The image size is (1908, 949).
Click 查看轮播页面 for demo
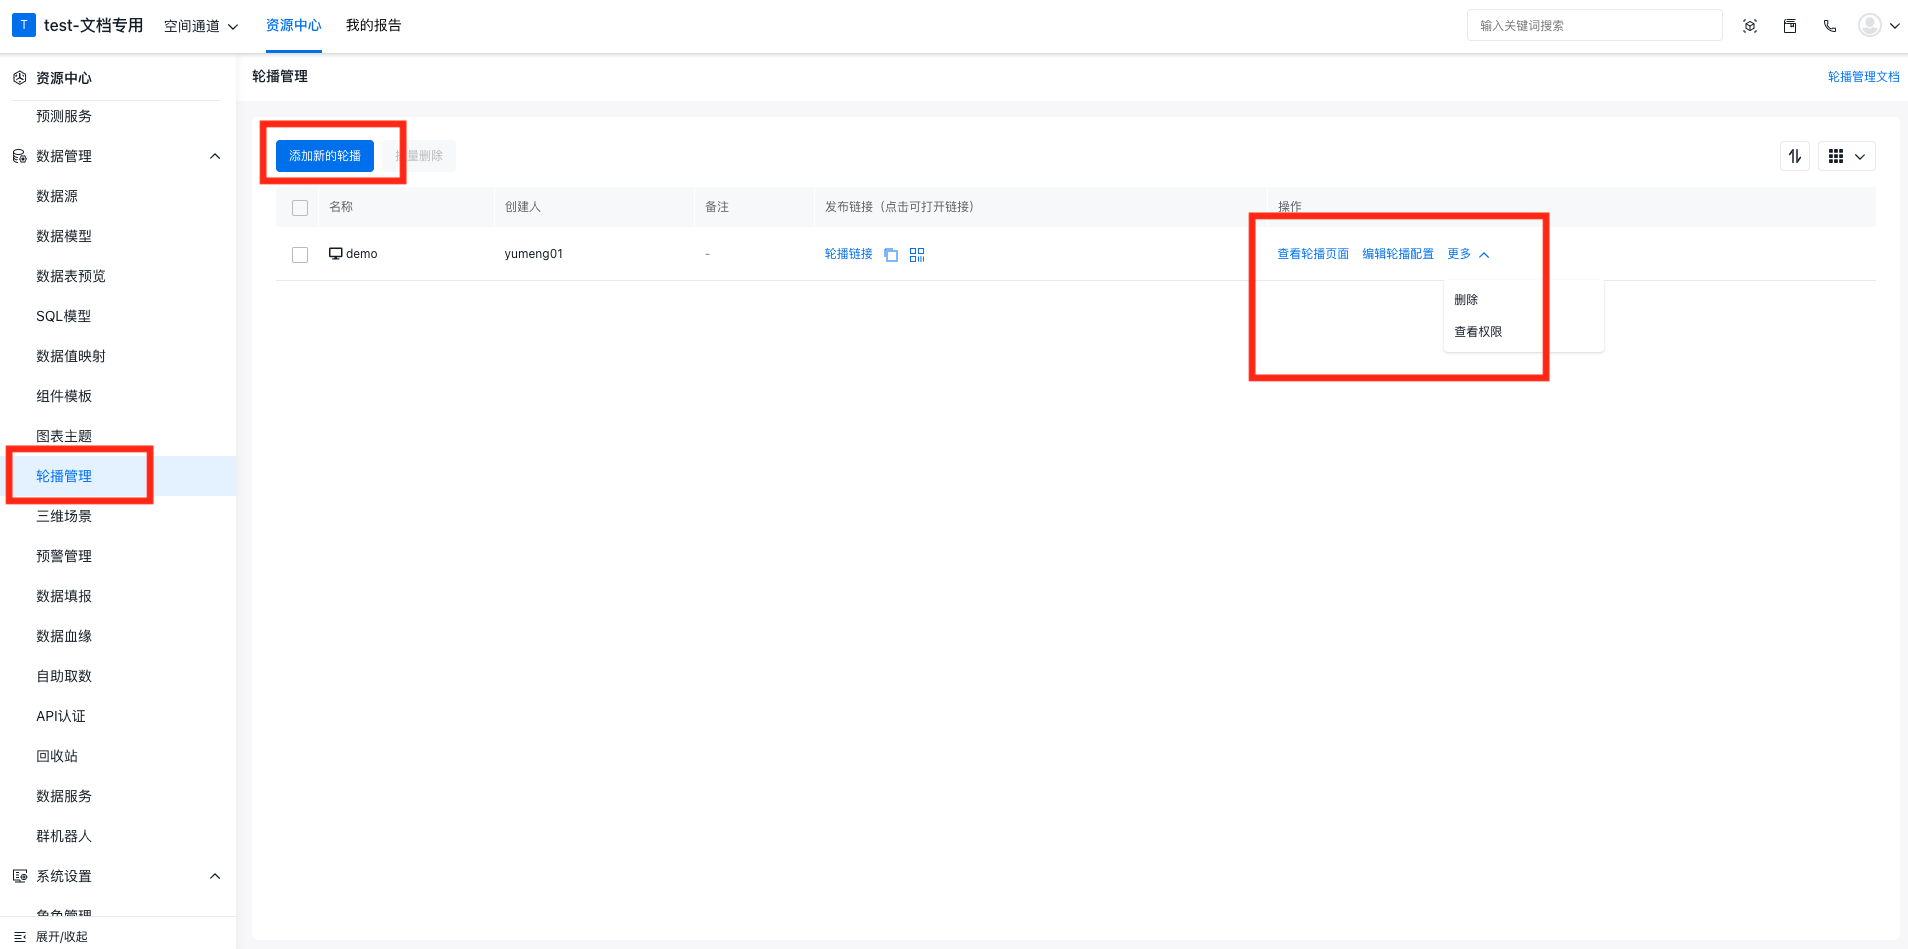(1313, 254)
